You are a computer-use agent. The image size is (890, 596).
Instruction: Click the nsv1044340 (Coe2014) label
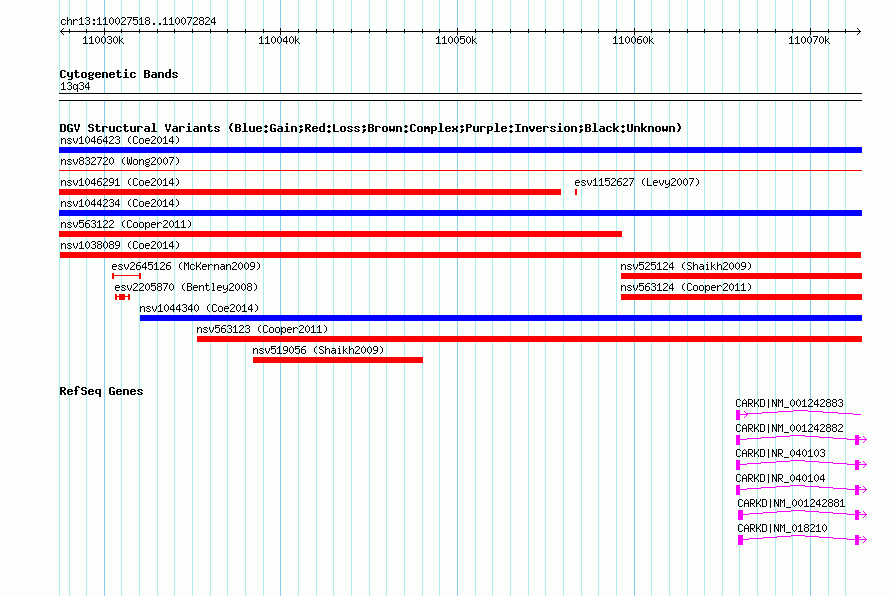click(199, 308)
